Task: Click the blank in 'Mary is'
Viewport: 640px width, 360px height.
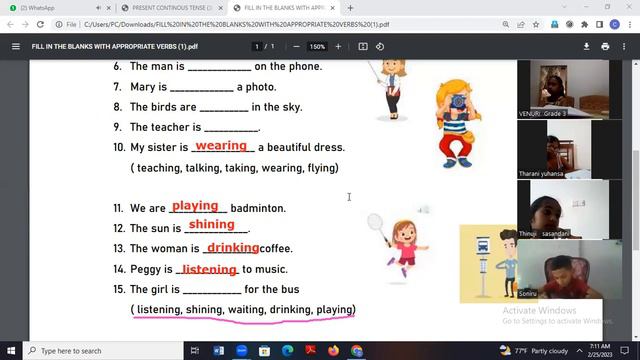Action: [x=202, y=88]
